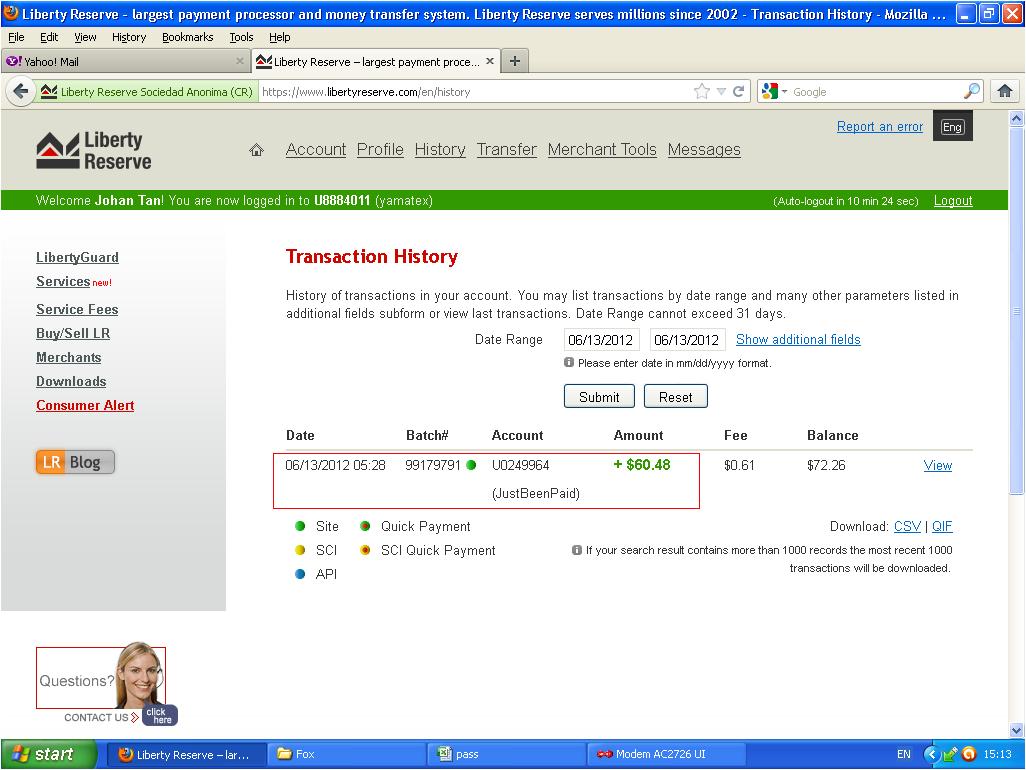Reset the date range form
Viewport: 1026px width, 770px height.
[675, 396]
